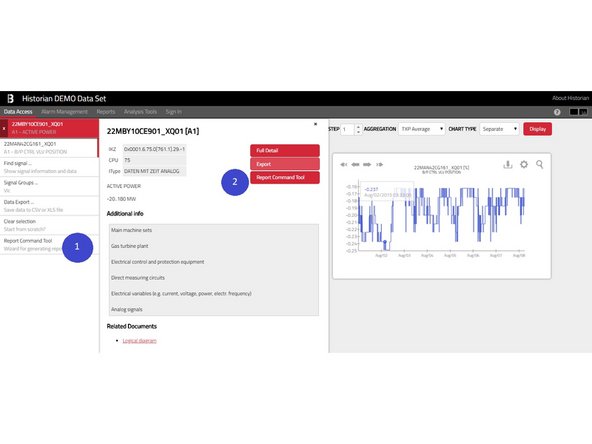The width and height of the screenshot is (592, 444).
Task: Click the STEP number input field
Action: point(348,129)
